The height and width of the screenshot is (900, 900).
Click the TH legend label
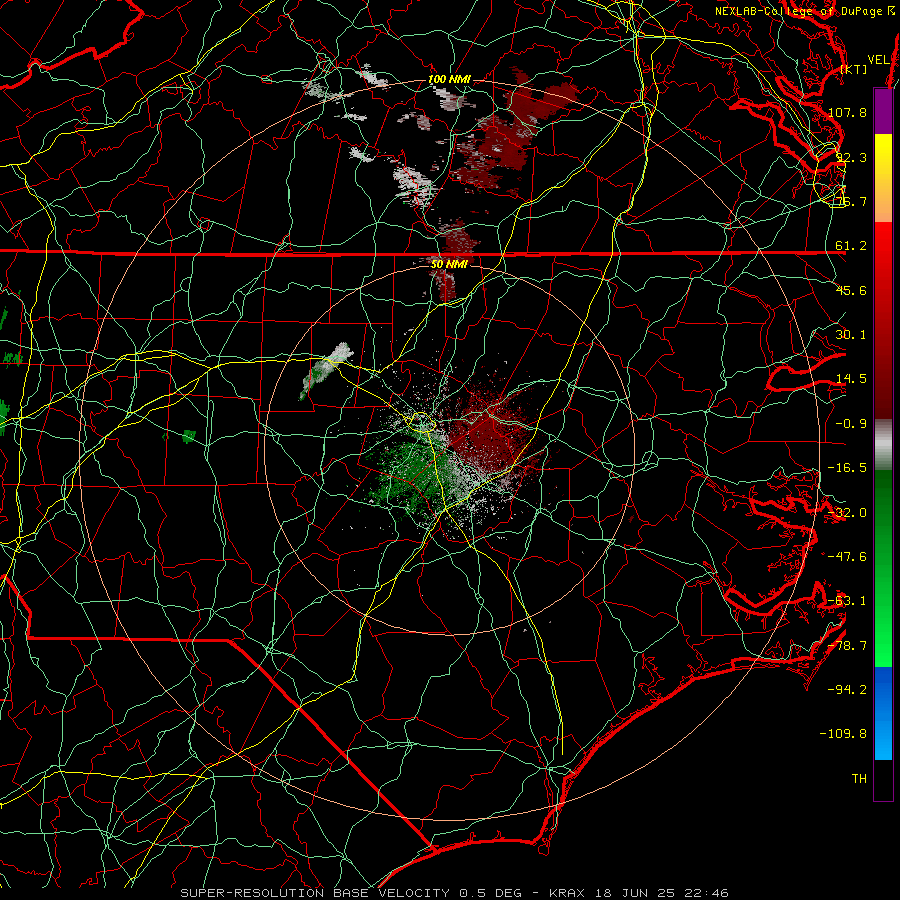(859, 779)
